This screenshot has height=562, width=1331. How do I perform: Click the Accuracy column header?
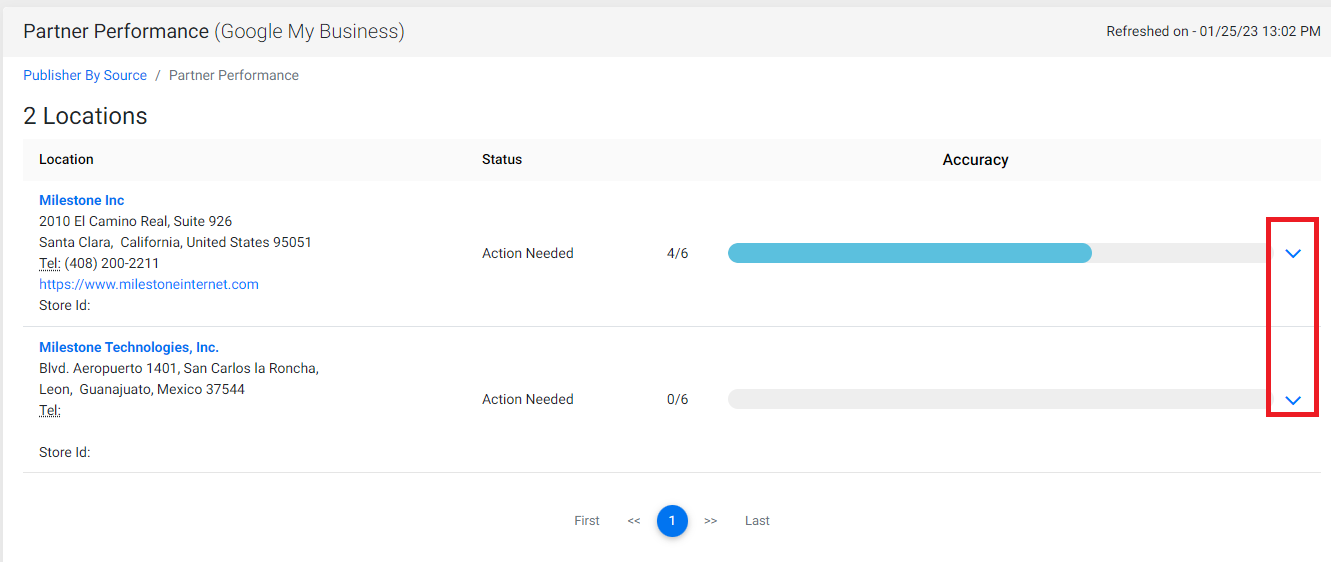pyautogui.click(x=975, y=159)
